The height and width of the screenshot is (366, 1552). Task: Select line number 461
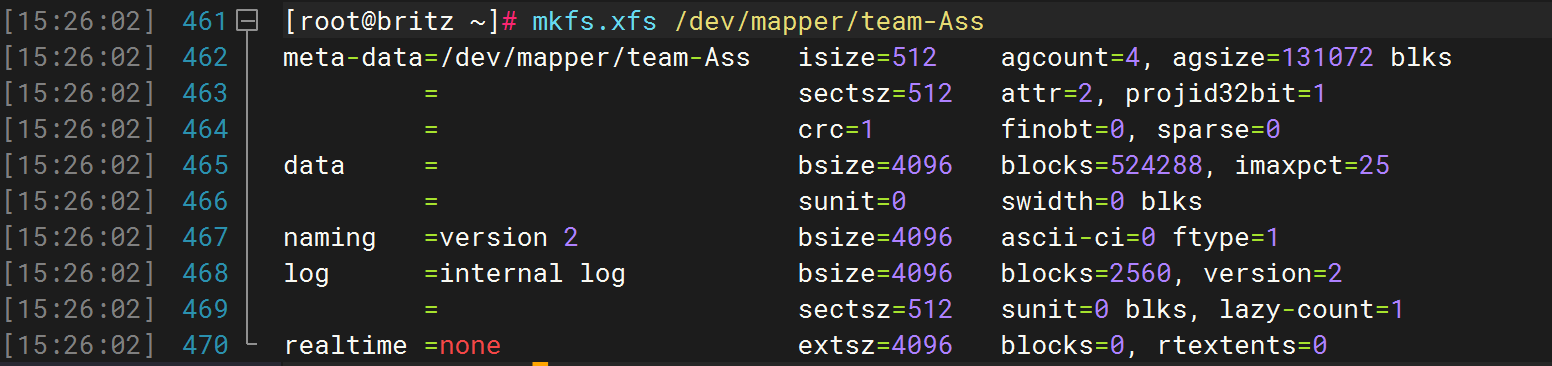205,21
